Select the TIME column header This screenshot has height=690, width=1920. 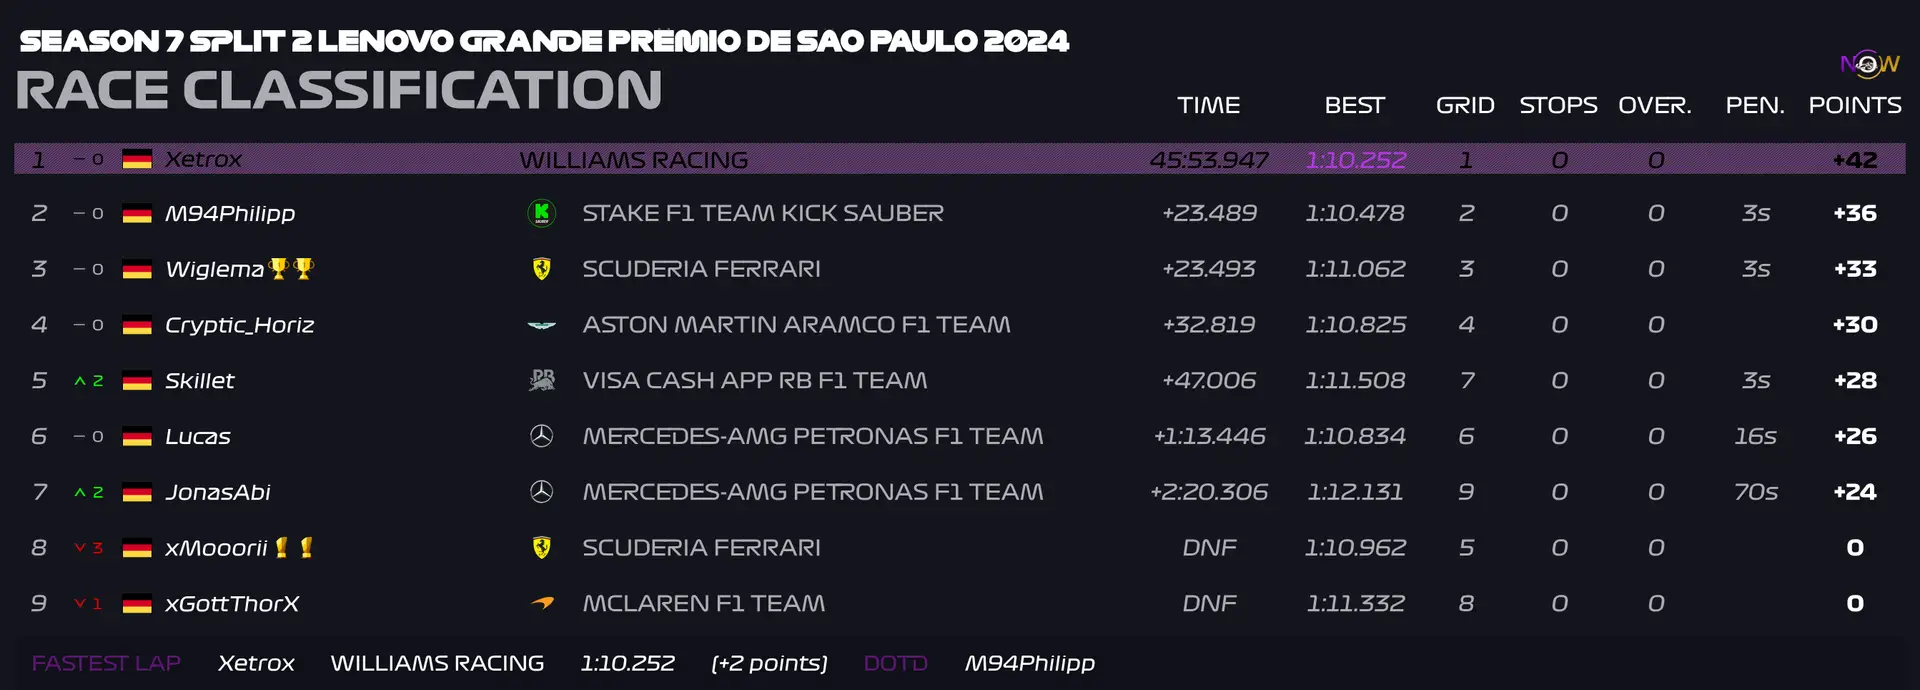point(1209,105)
